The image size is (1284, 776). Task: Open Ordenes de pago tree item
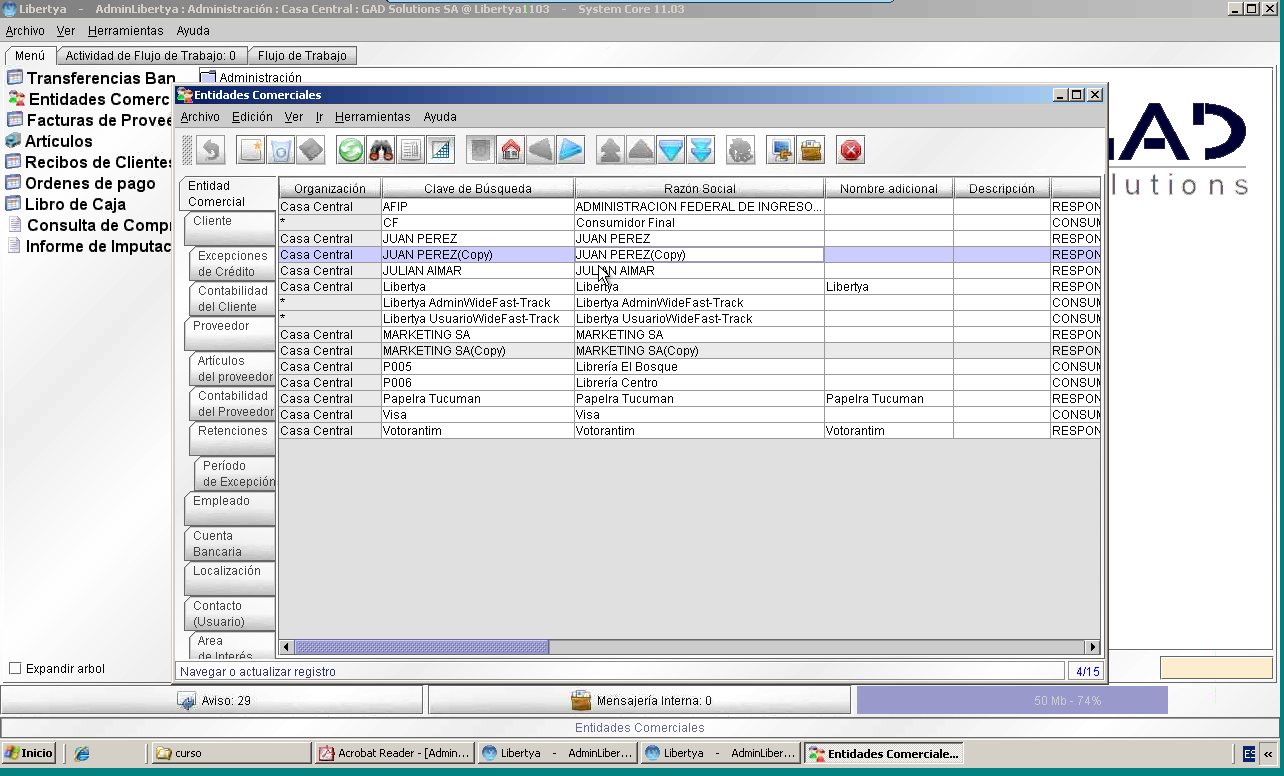point(81,183)
